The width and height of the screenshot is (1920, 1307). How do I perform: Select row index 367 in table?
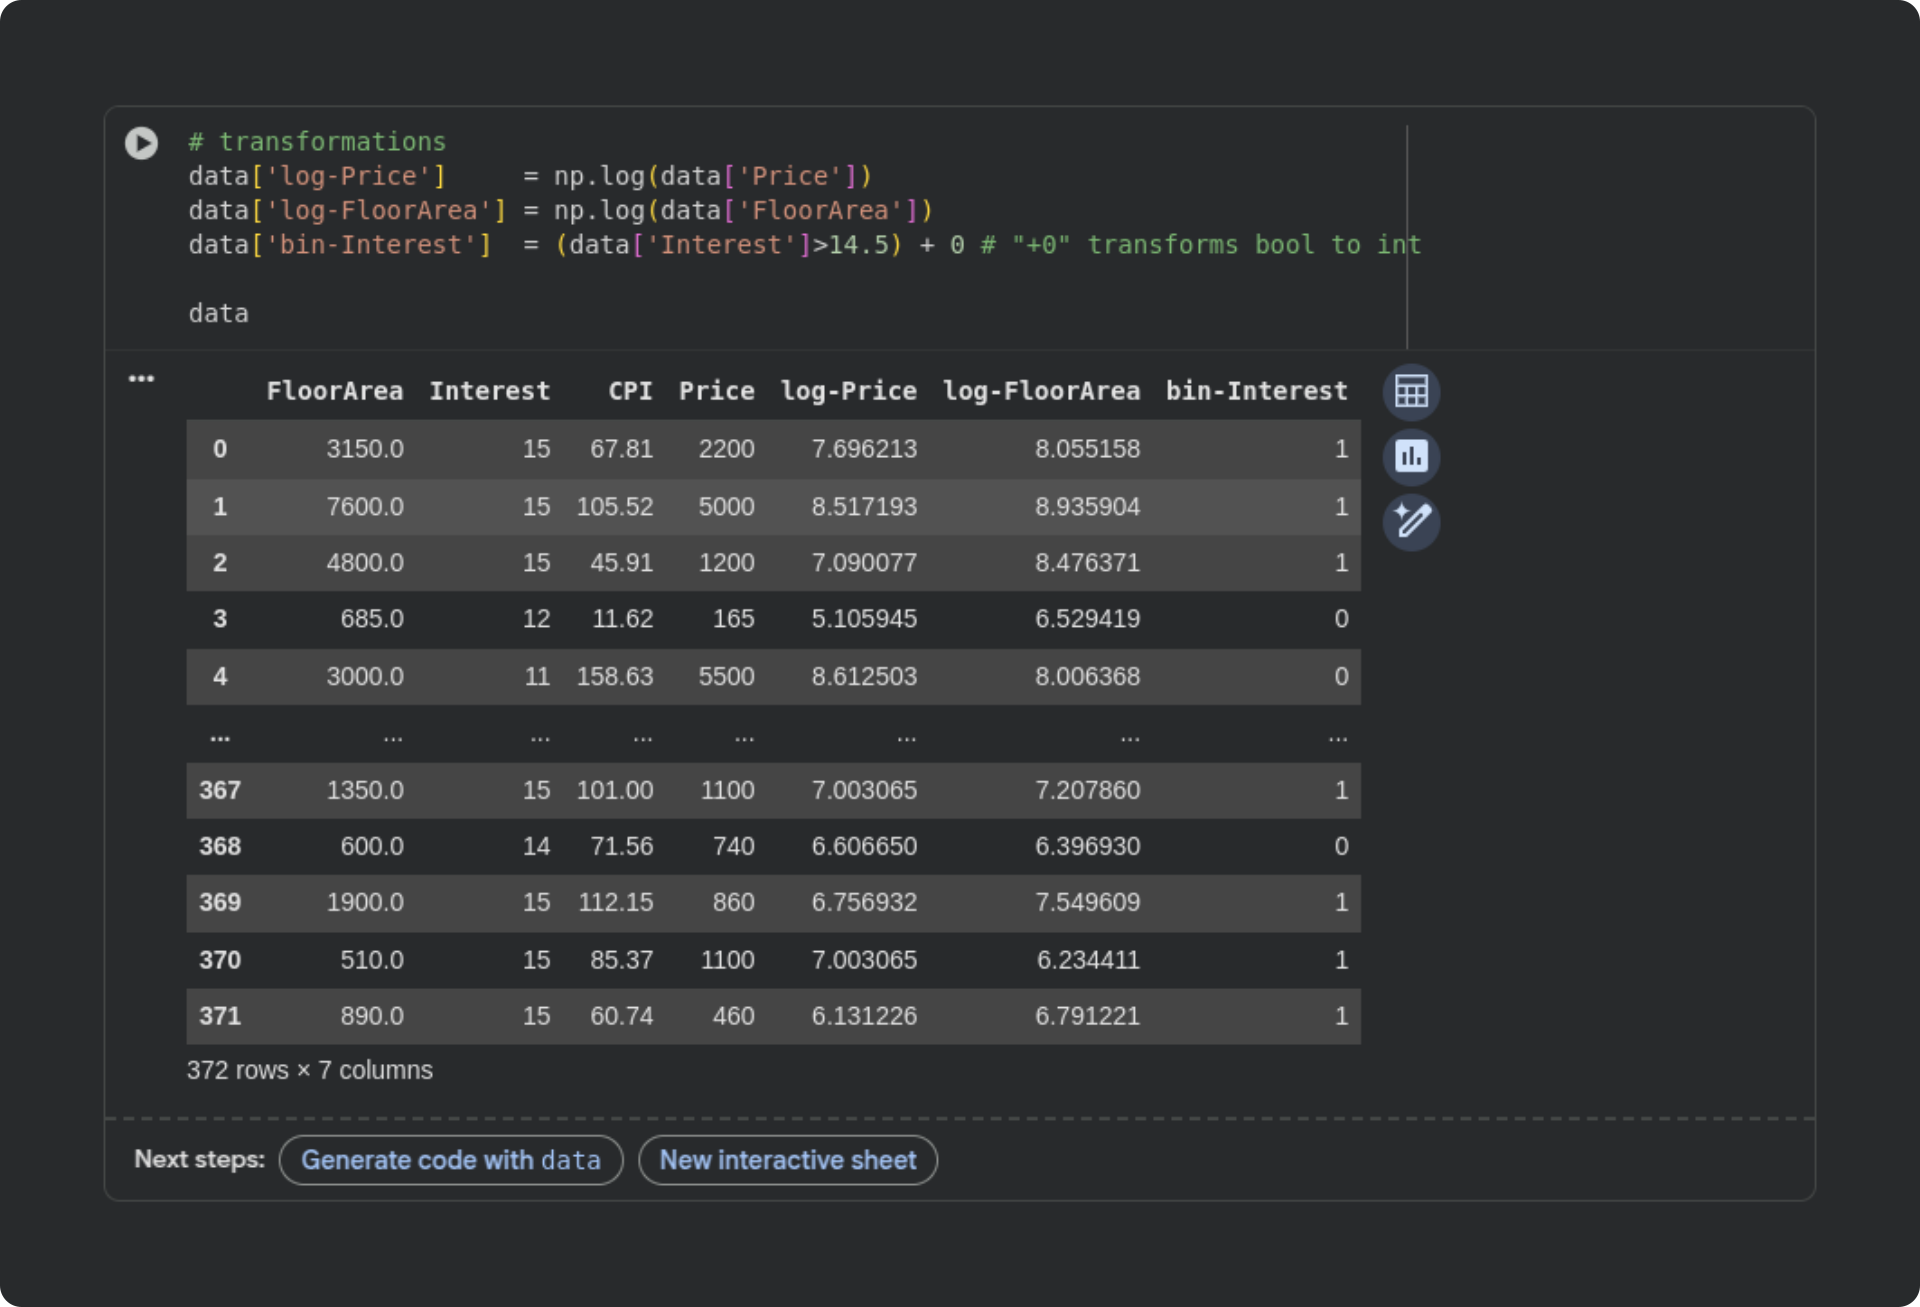[x=220, y=790]
